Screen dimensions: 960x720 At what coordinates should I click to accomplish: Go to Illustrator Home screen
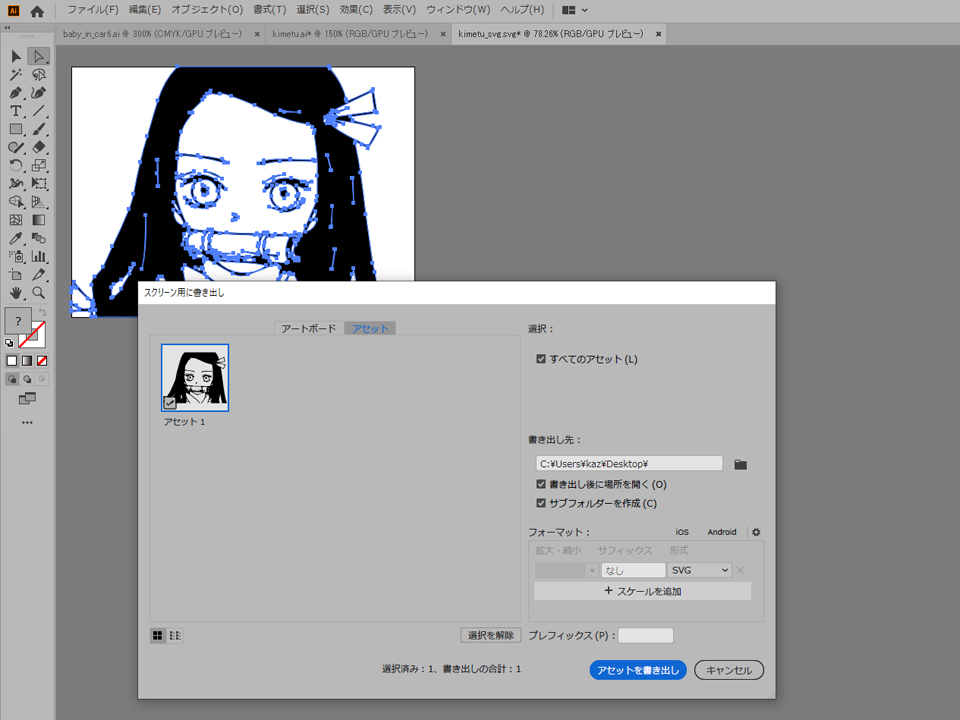(37, 10)
